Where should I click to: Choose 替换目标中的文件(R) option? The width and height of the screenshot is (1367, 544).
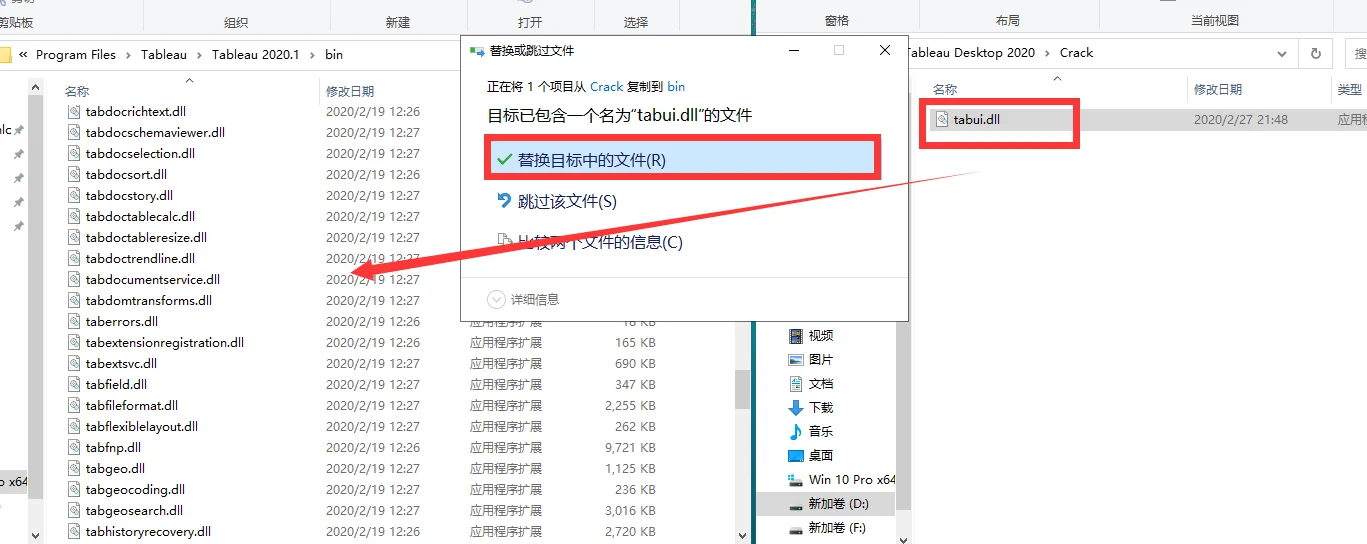point(591,160)
